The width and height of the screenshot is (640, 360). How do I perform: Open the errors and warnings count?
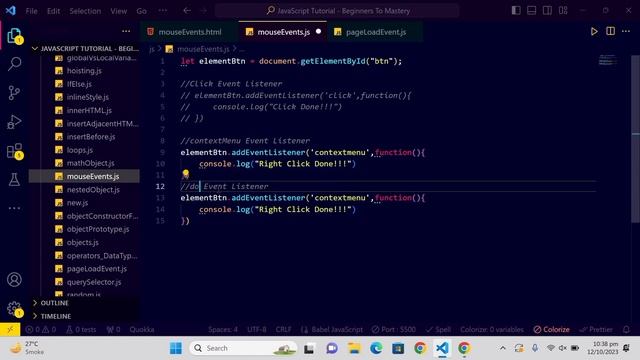click(40, 329)
